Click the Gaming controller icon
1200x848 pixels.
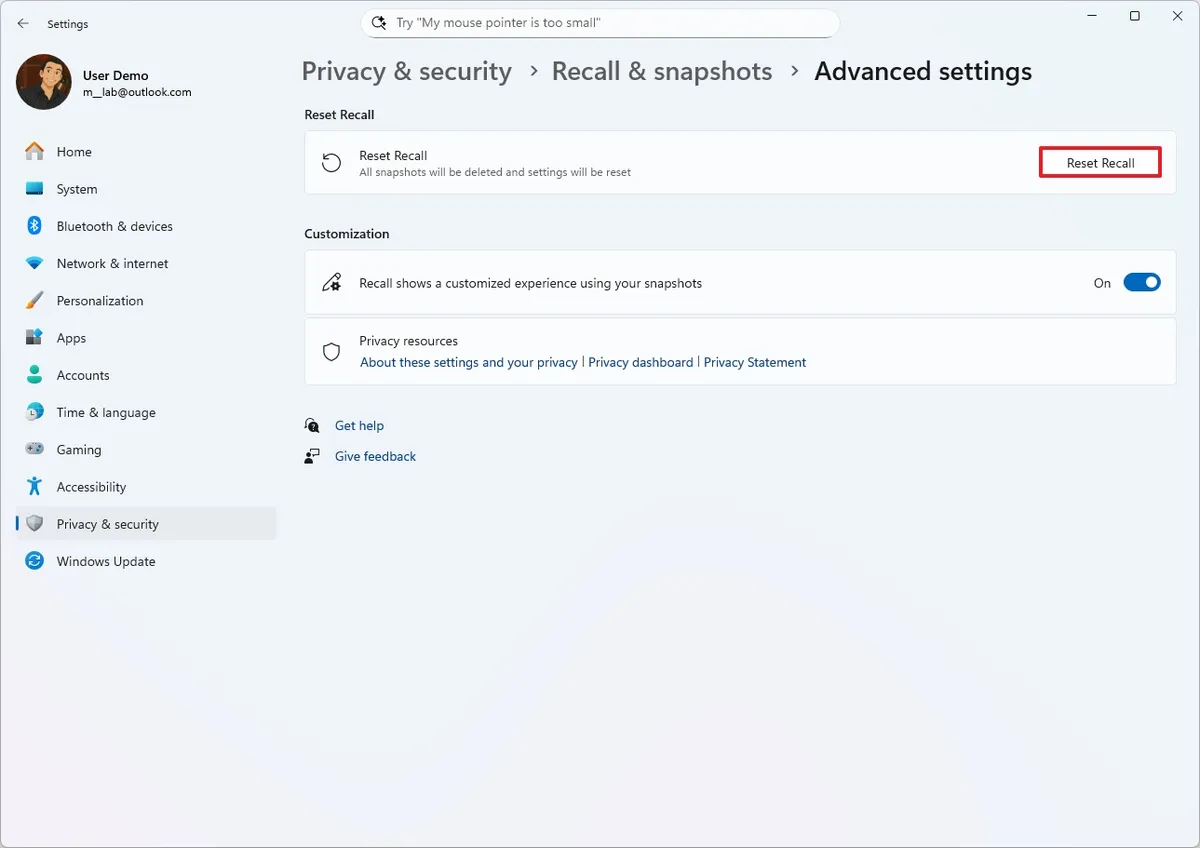pos(33,449)
